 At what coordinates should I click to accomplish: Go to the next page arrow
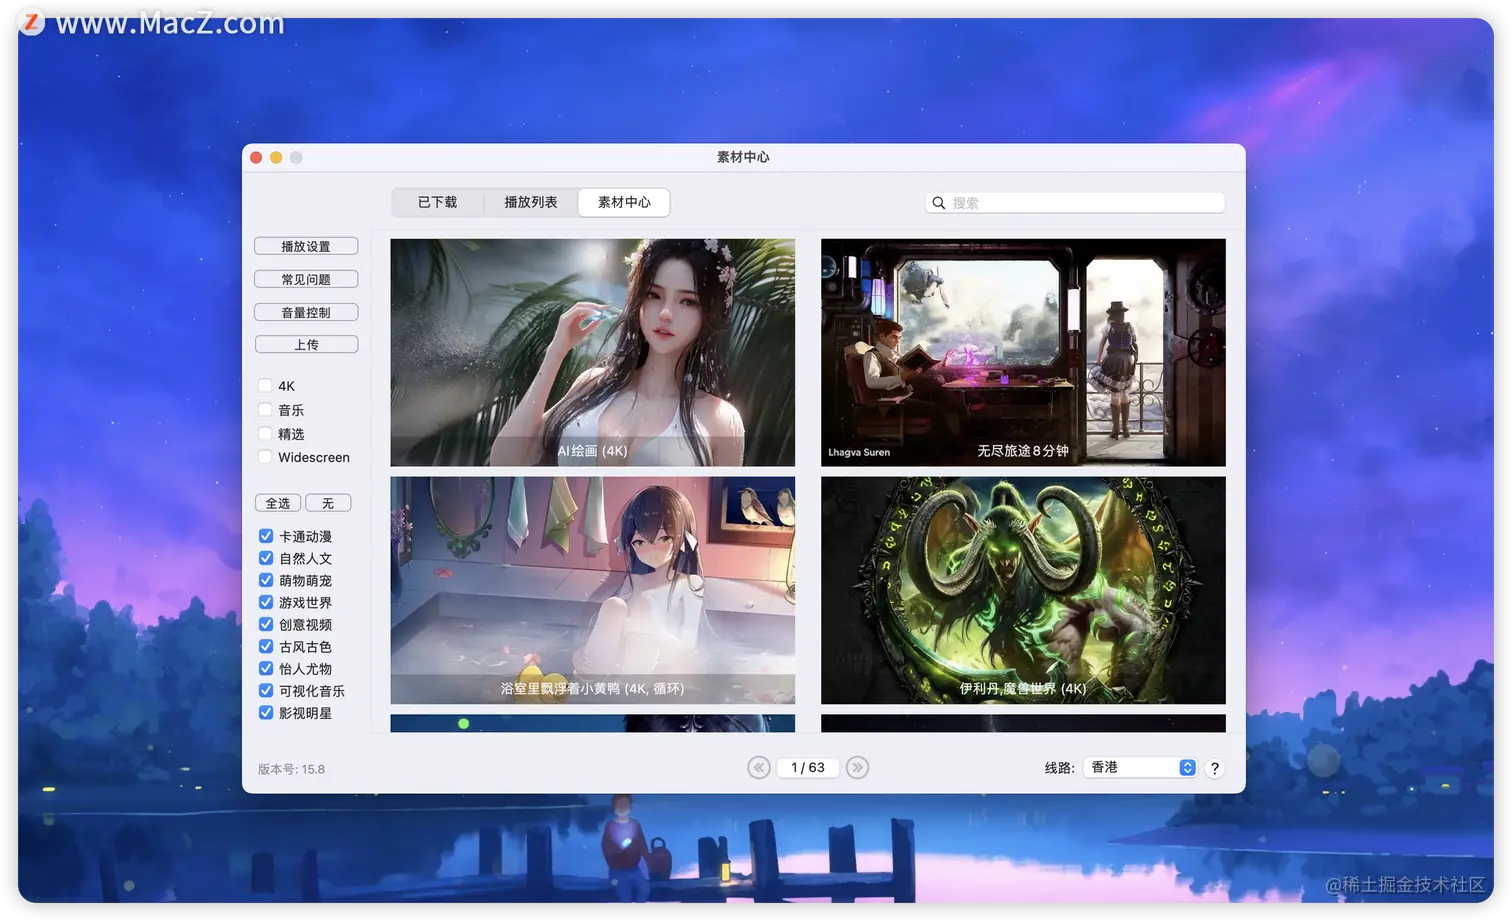pos(857,767)
